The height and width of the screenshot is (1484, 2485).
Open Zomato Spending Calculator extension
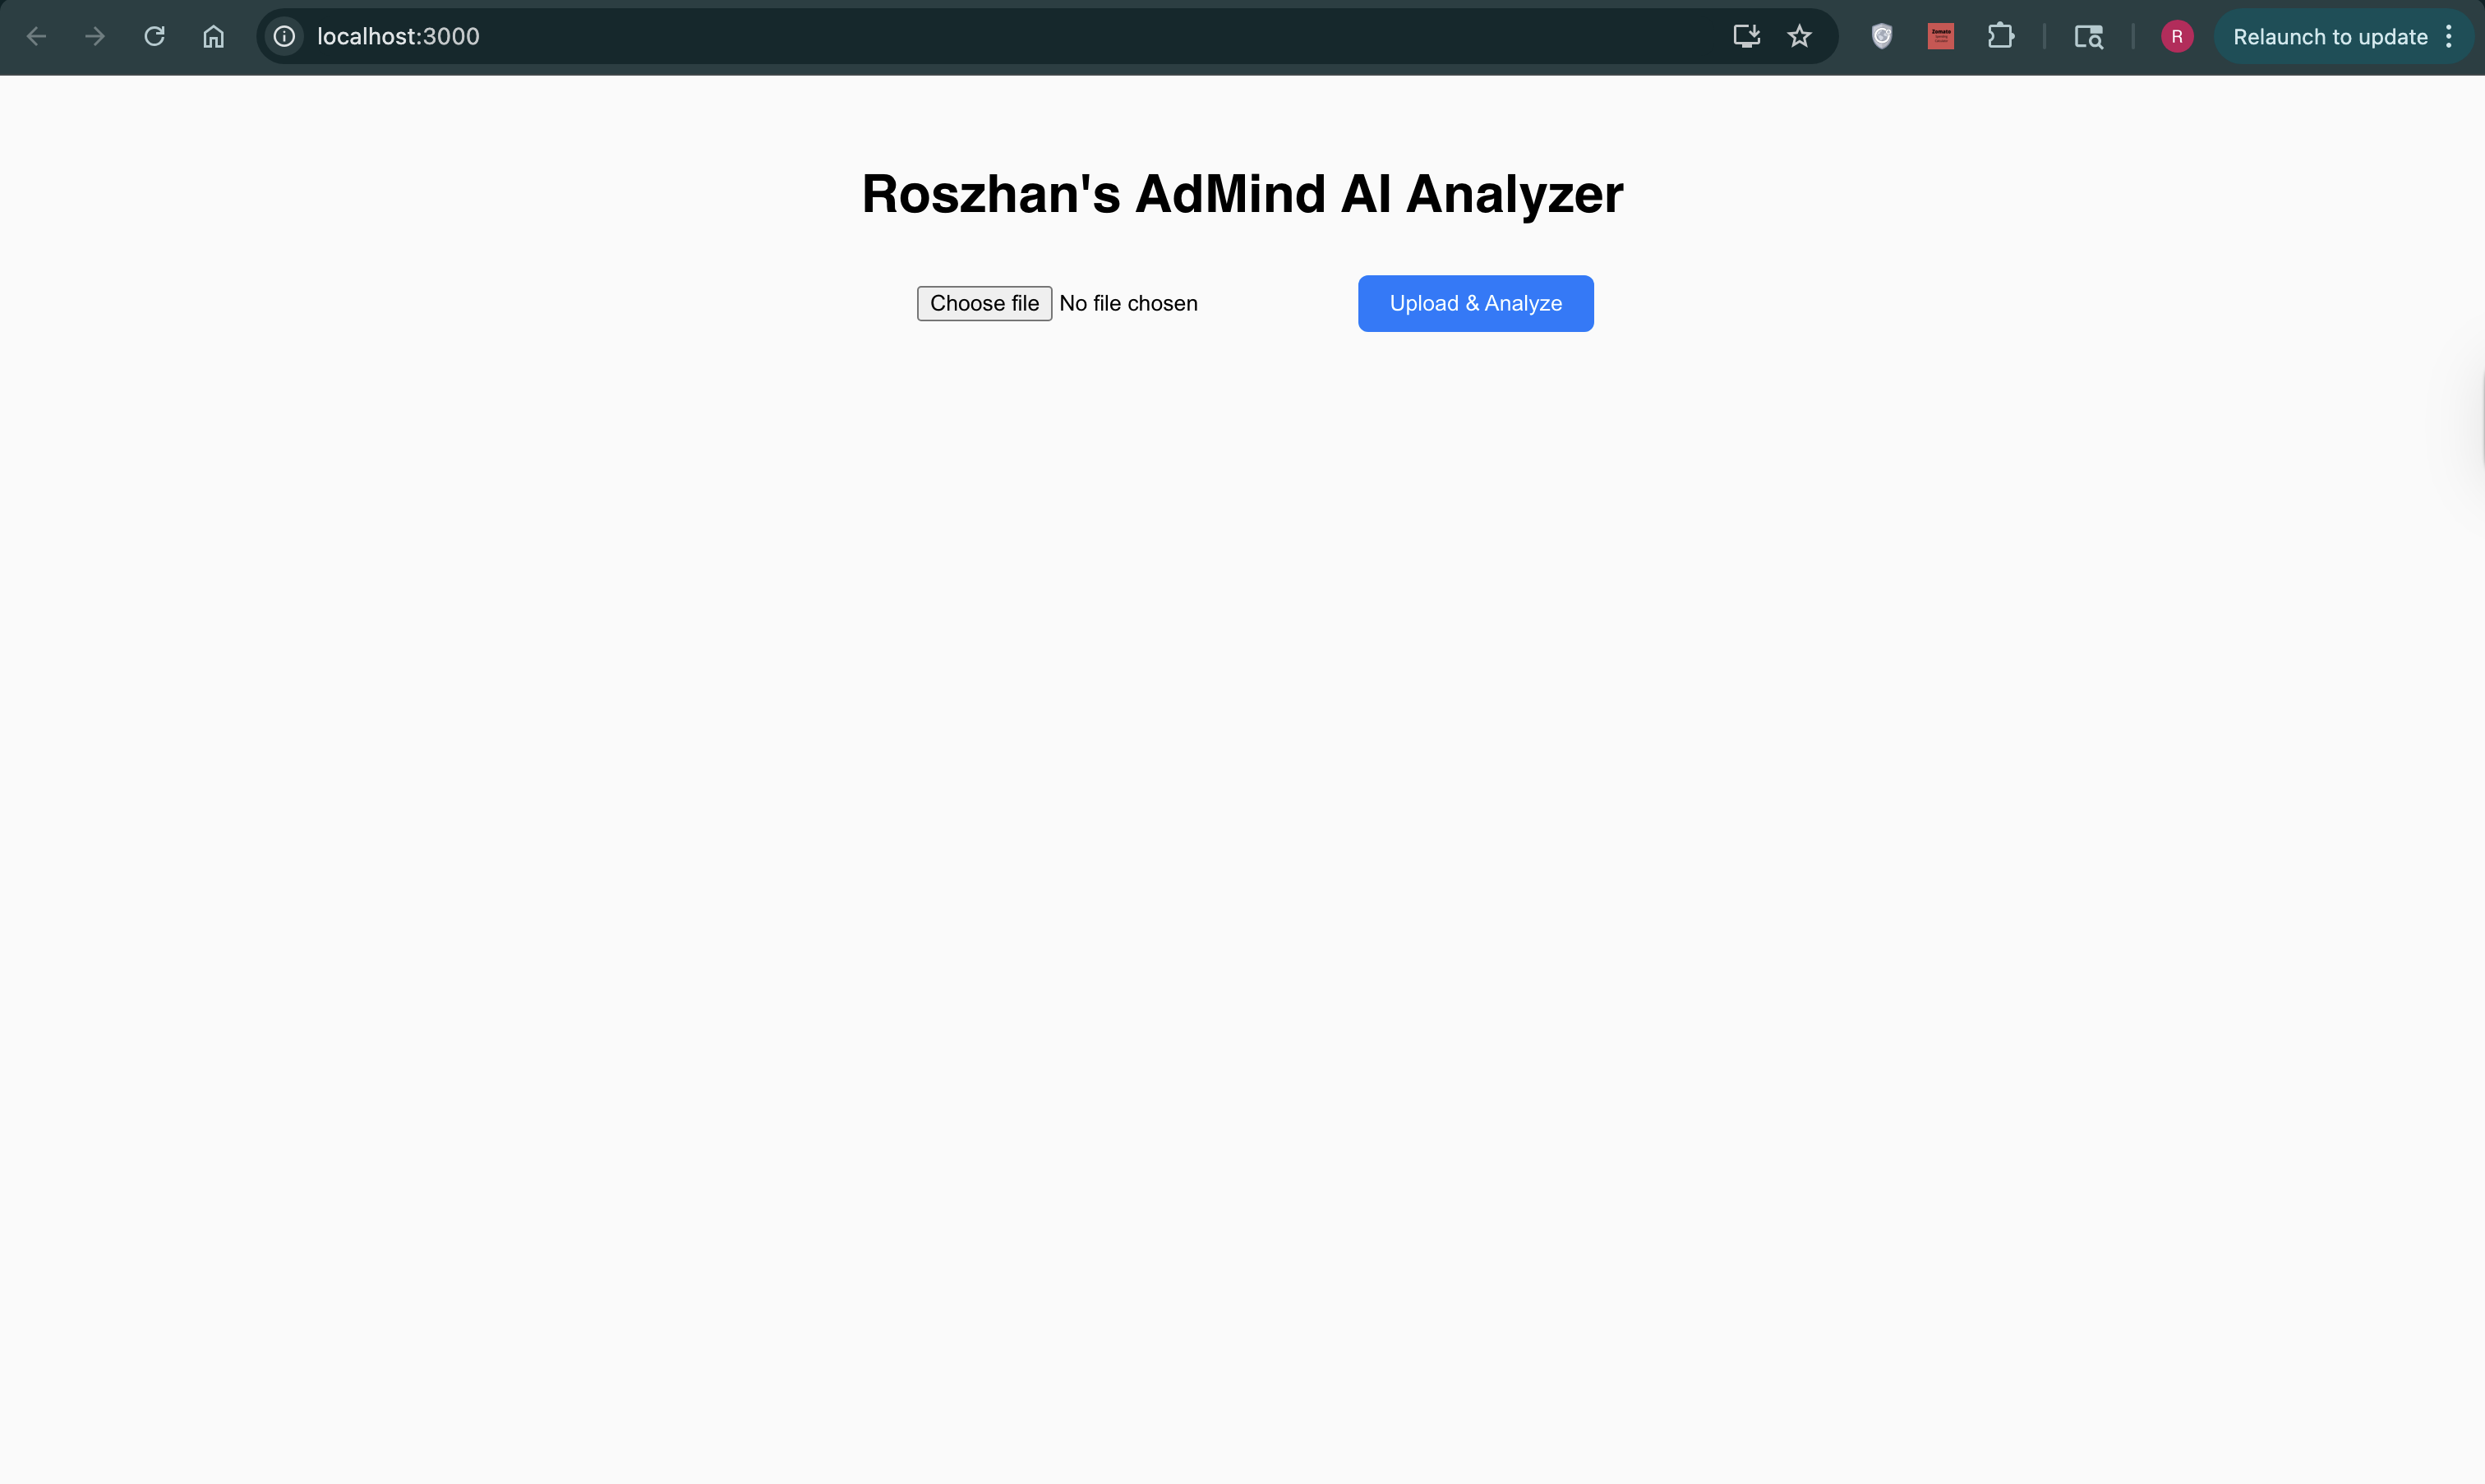(x=1940, y=37)
